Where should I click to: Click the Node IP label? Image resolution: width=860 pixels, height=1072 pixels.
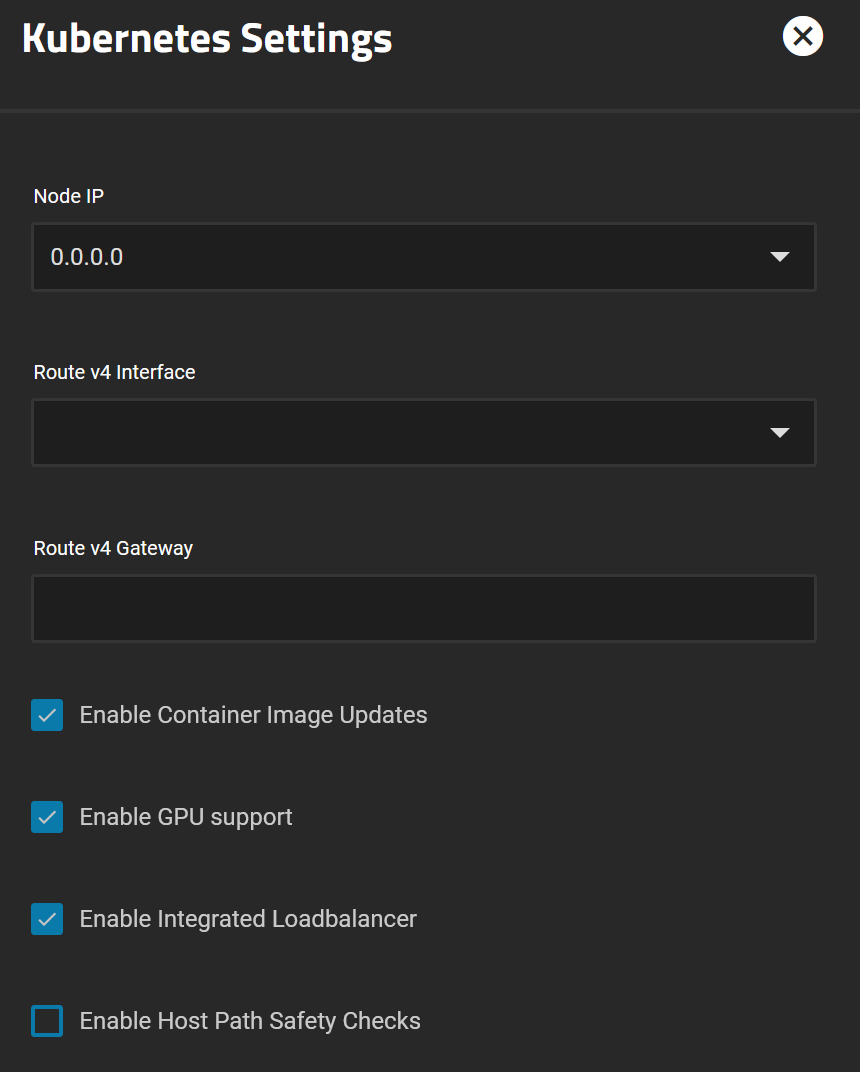(x=69, y=196)
